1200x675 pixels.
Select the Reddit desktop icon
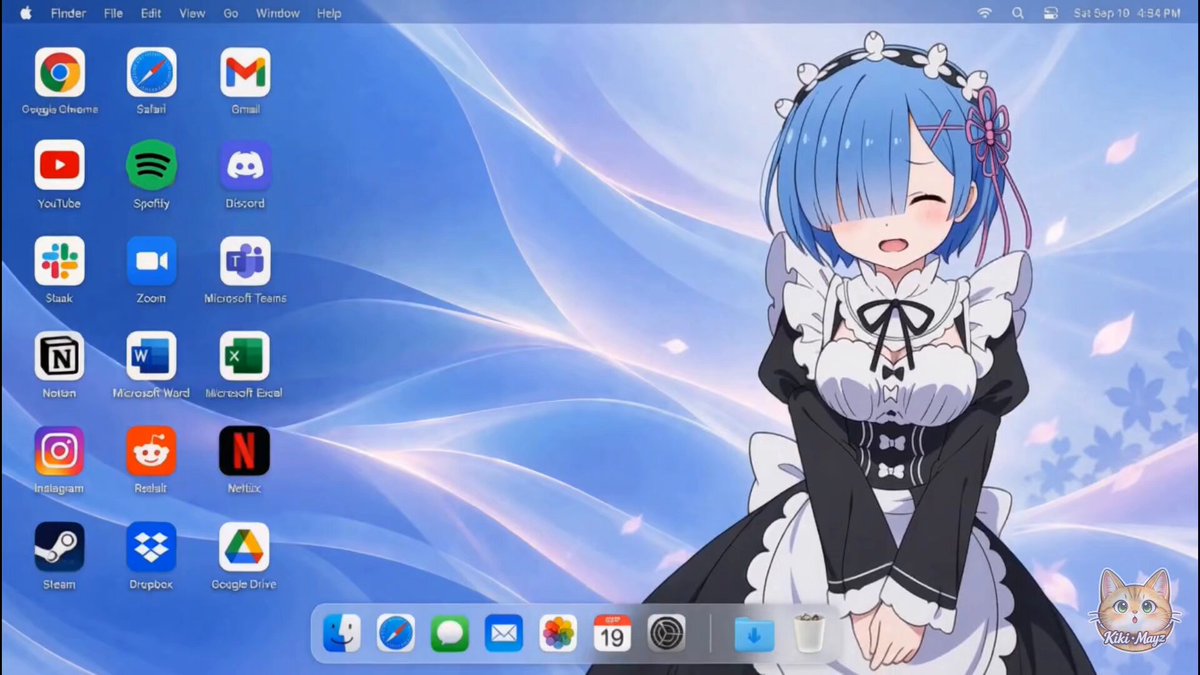151,451
